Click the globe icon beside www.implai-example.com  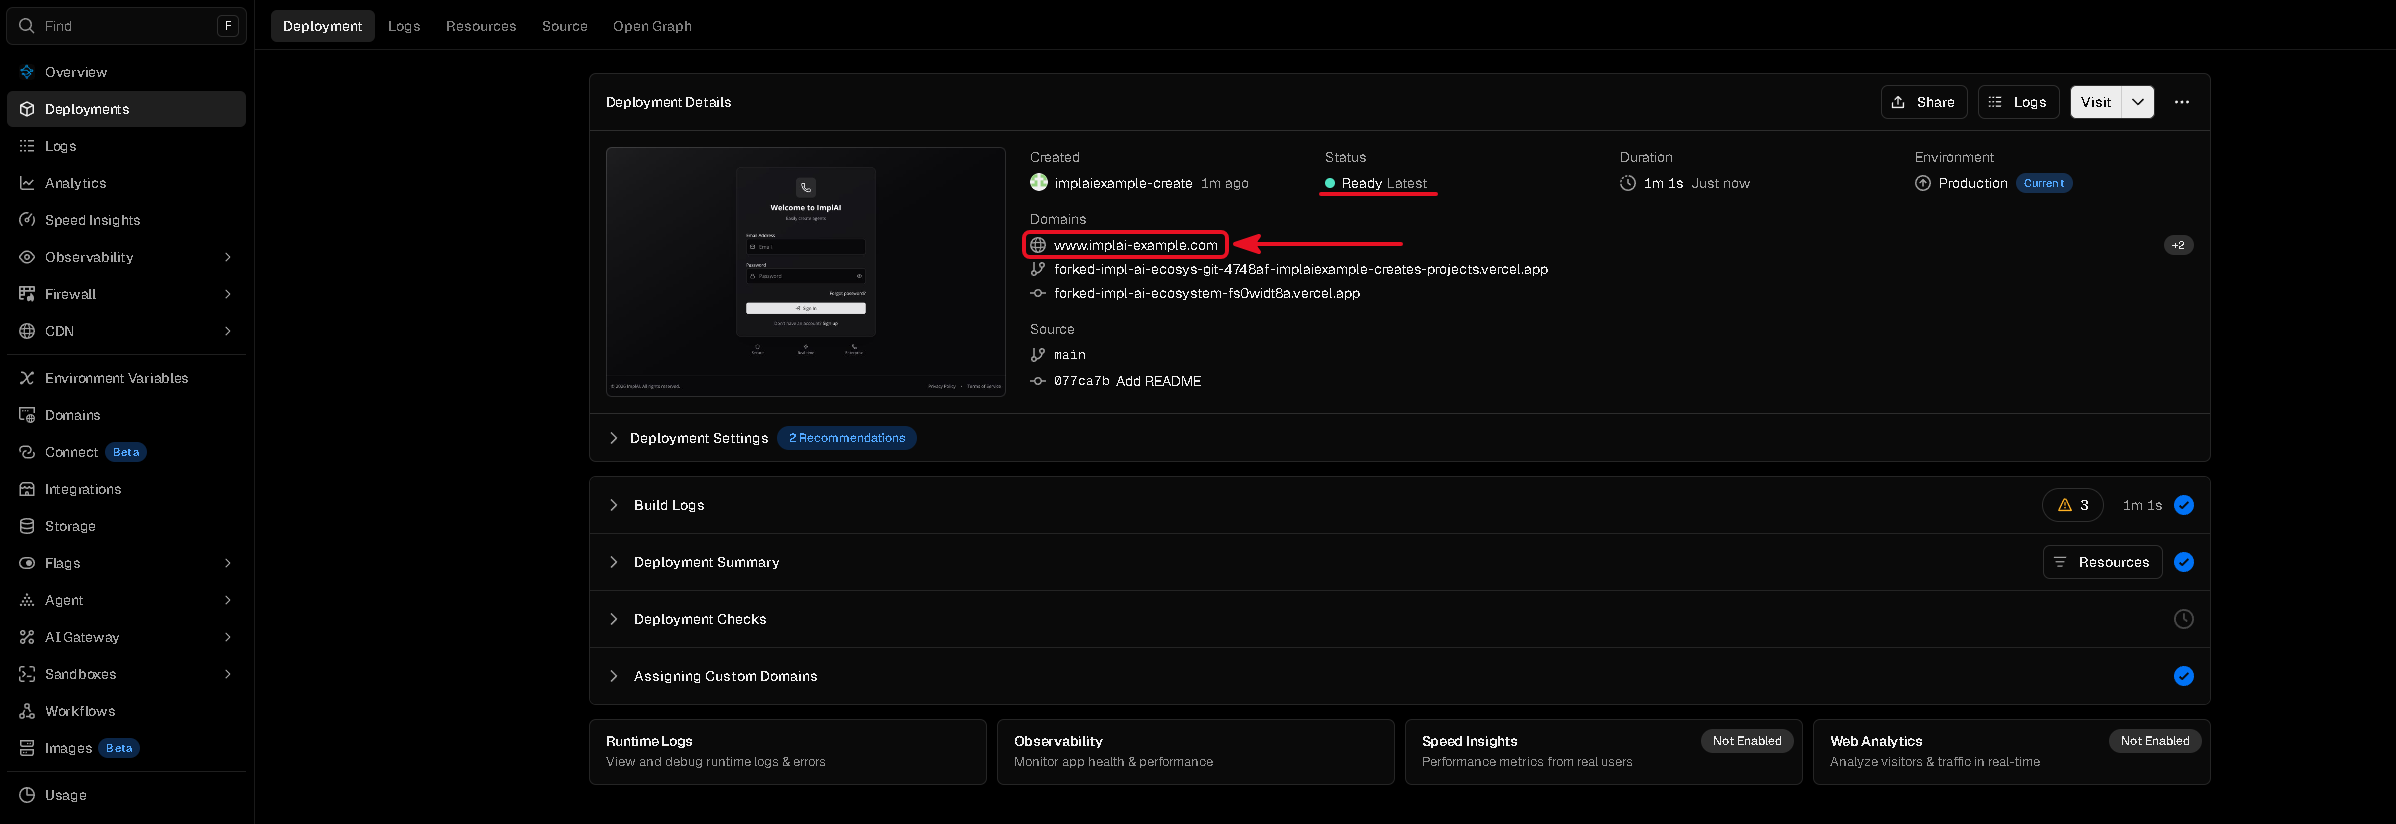point(1038,245)
